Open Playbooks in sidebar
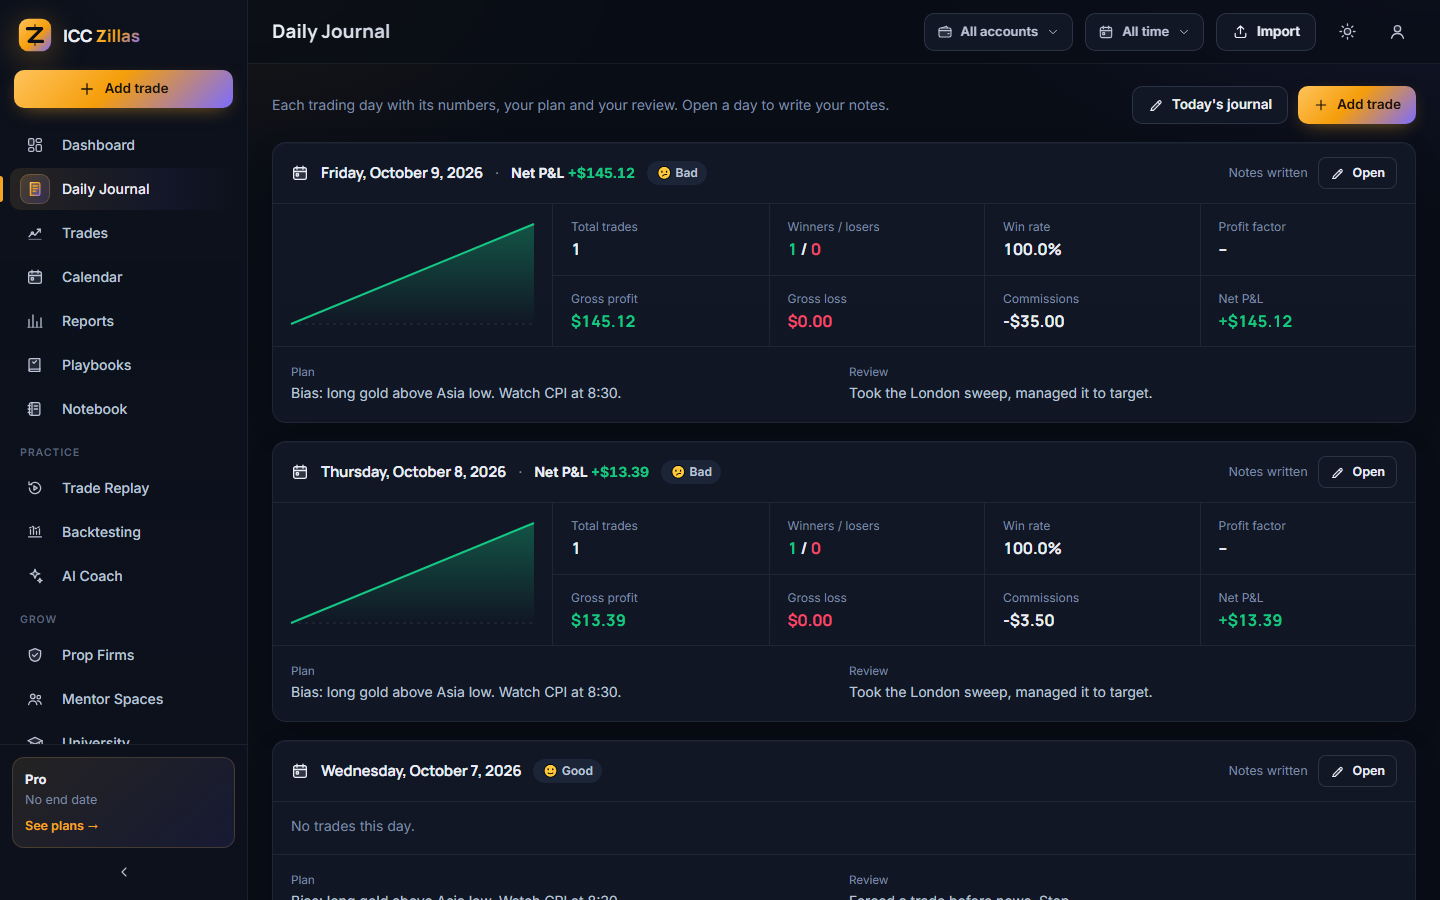 tap(123, 365)
